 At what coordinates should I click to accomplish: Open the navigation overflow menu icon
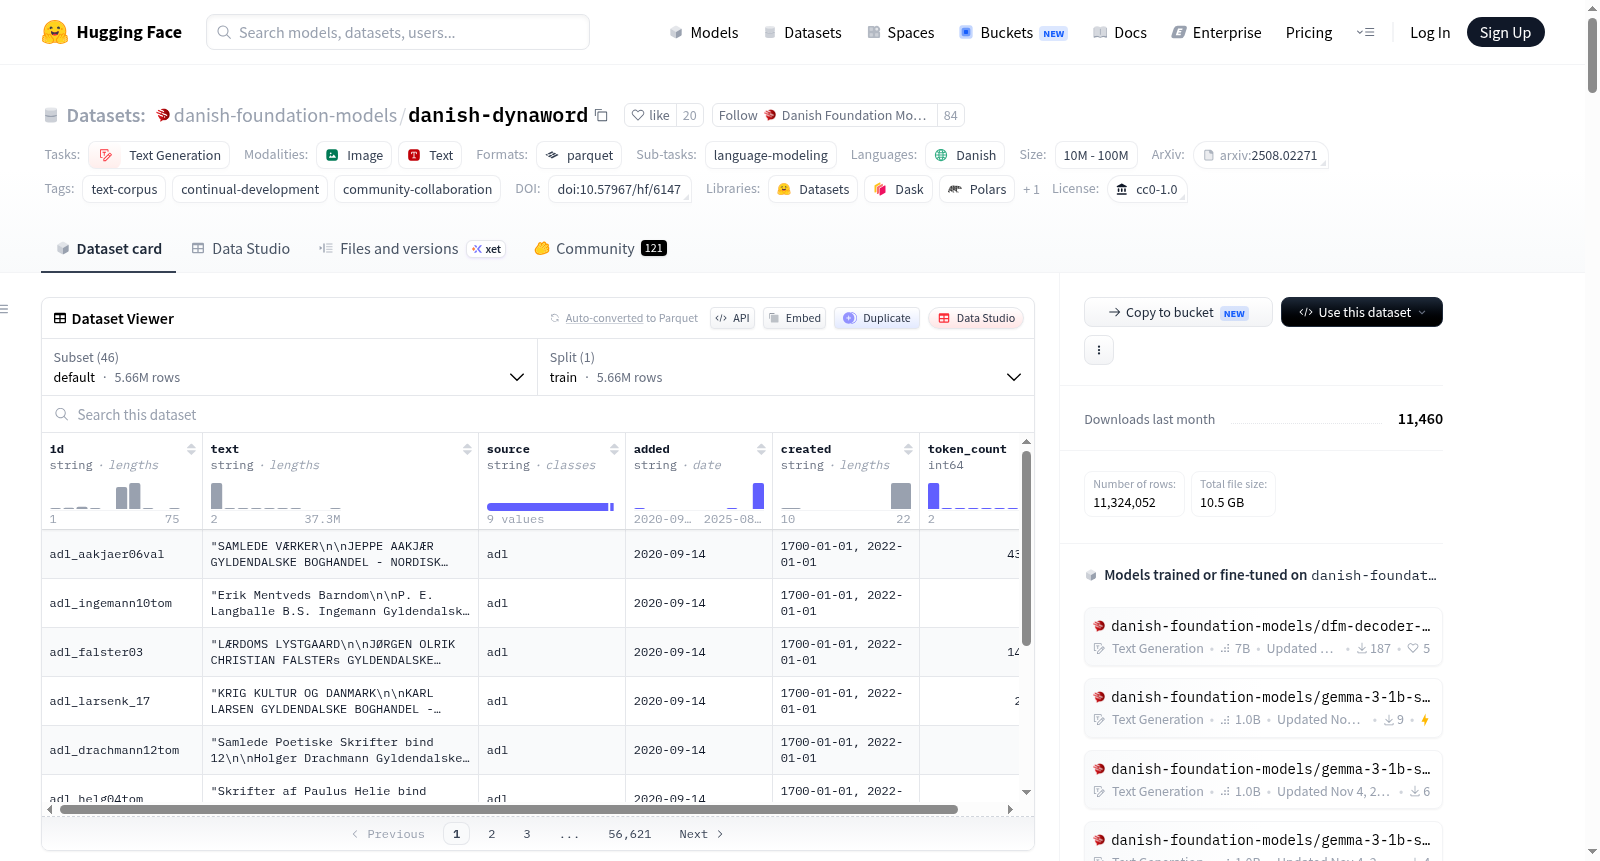(x=1365, y=32)
